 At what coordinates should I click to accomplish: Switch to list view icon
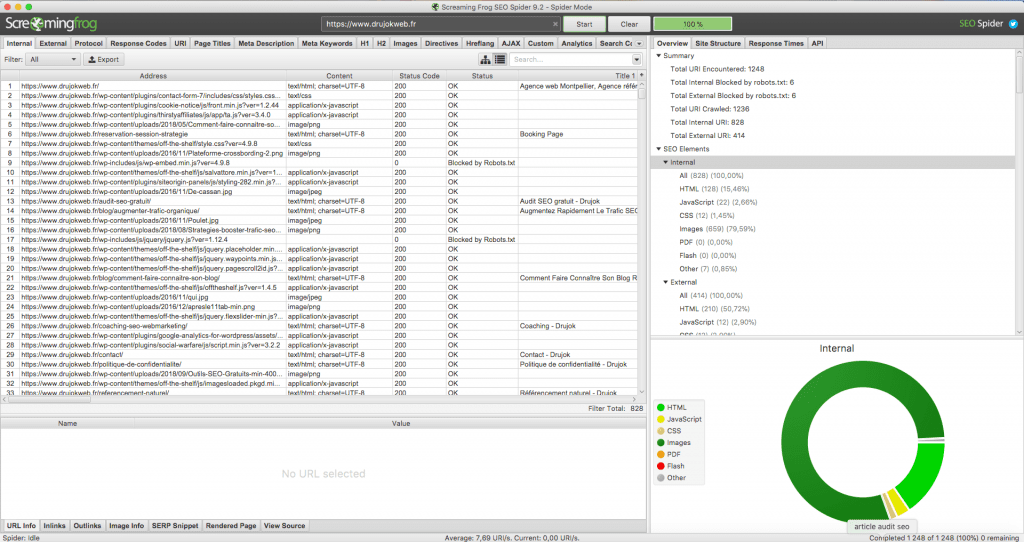(500, 59)
